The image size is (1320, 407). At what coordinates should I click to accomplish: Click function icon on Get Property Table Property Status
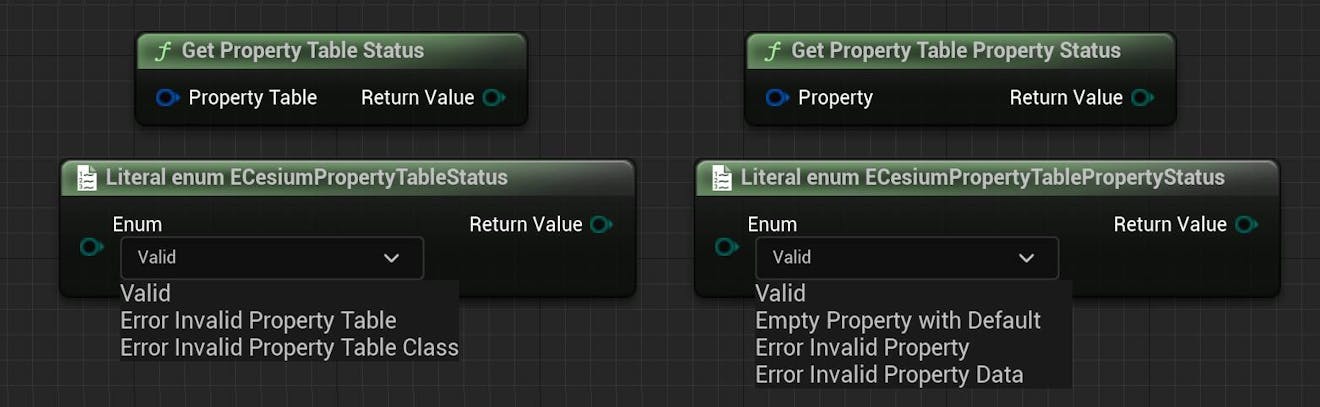(x=772, y=51)
